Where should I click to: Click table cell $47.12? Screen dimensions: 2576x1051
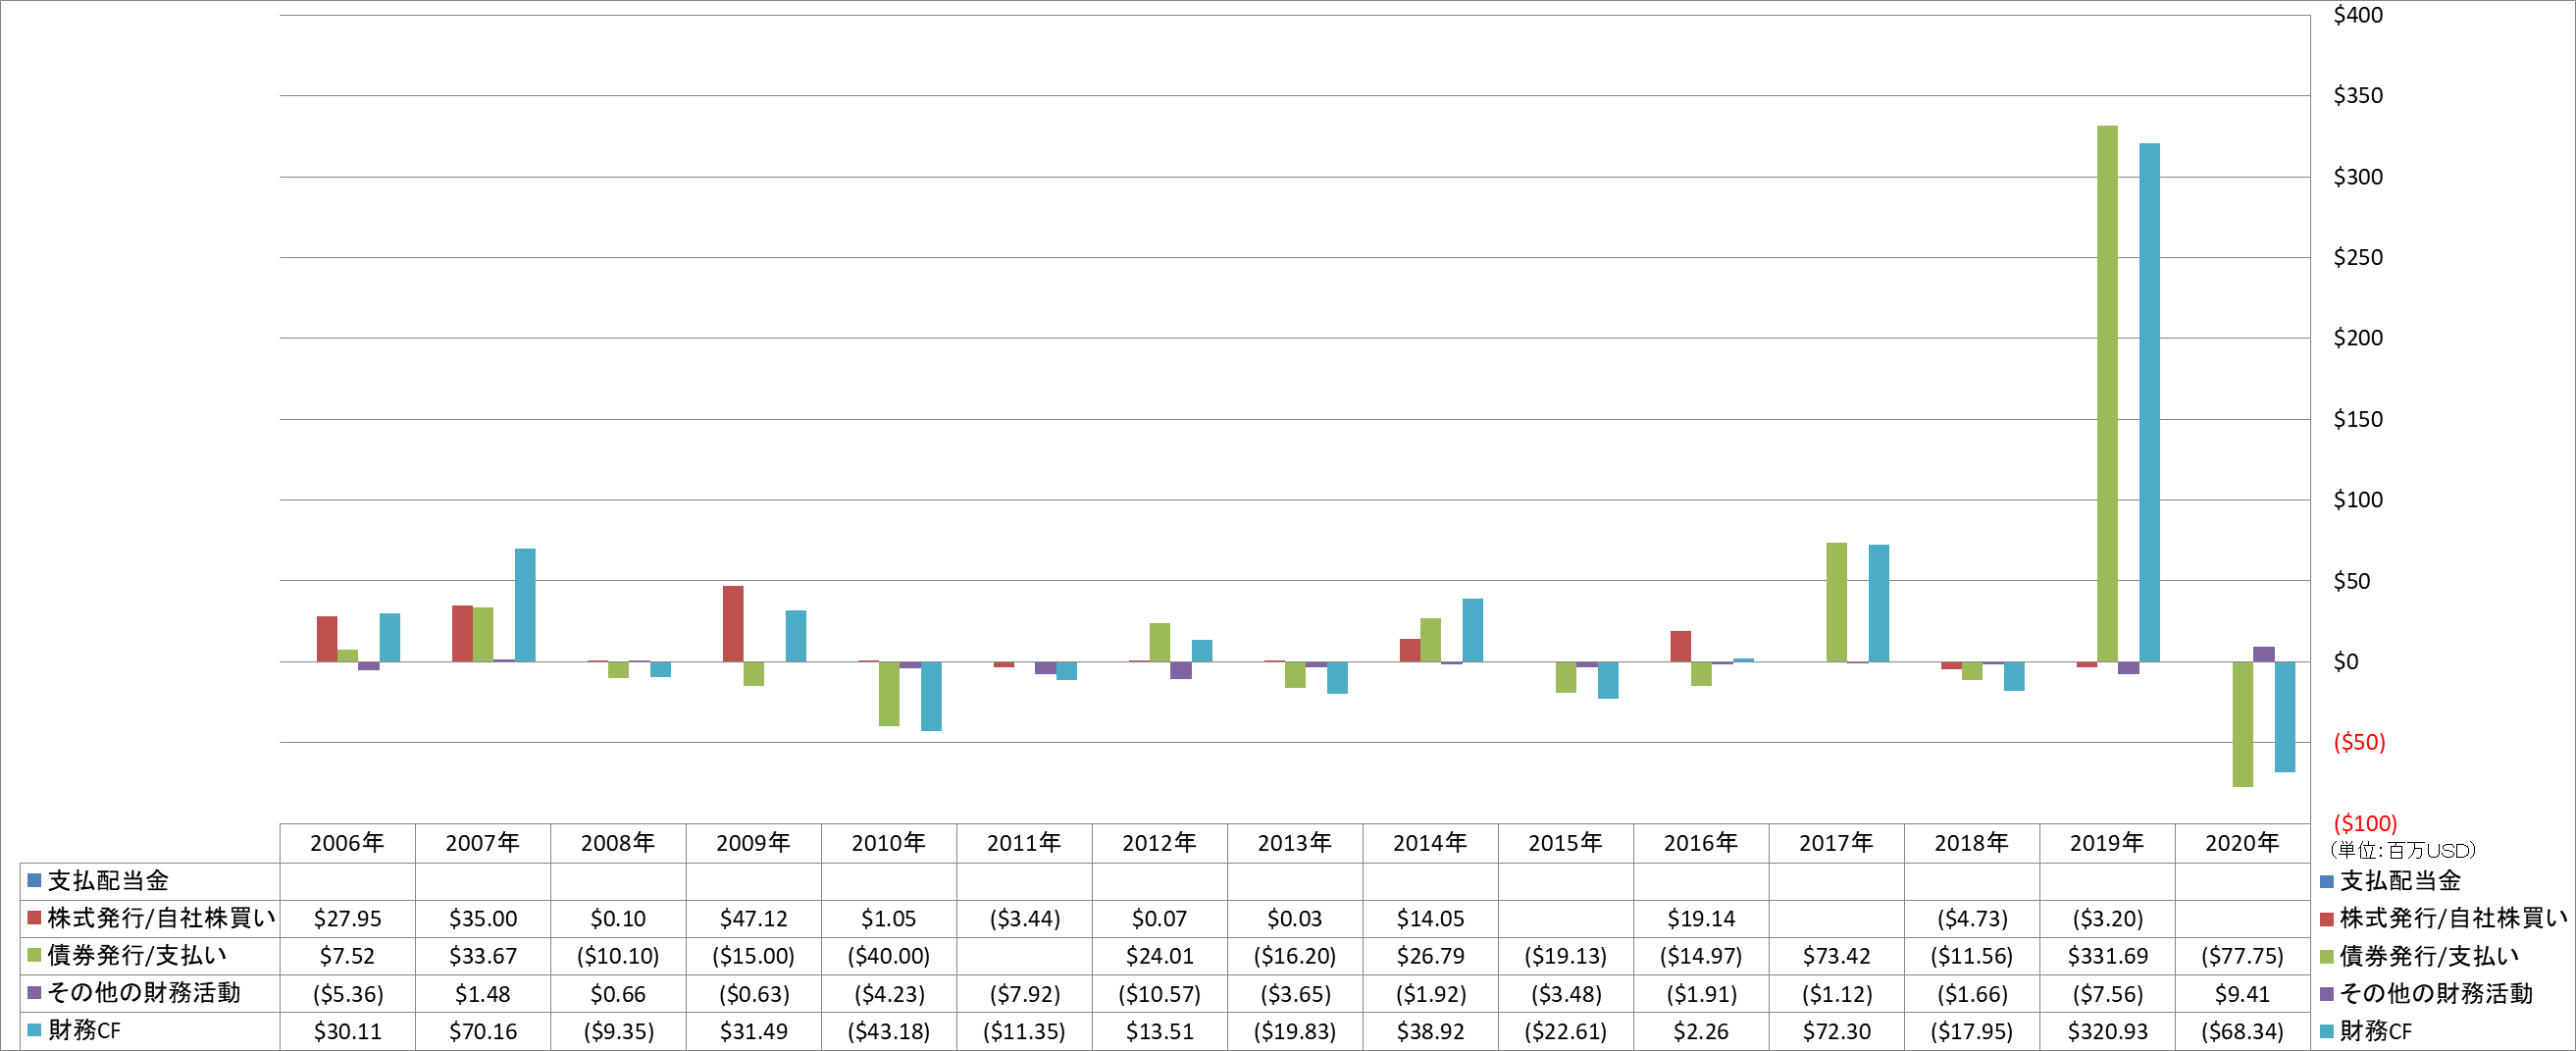[x=753, y=919]
